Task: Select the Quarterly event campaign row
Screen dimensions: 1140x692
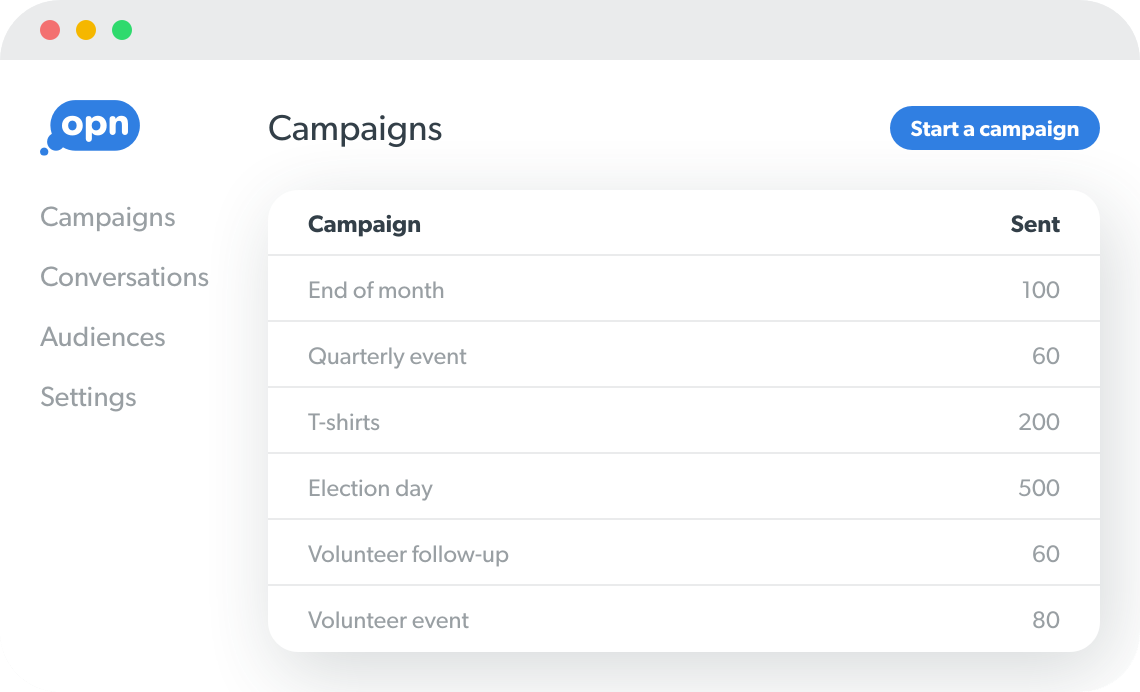Action: click(x=387, y=356)
